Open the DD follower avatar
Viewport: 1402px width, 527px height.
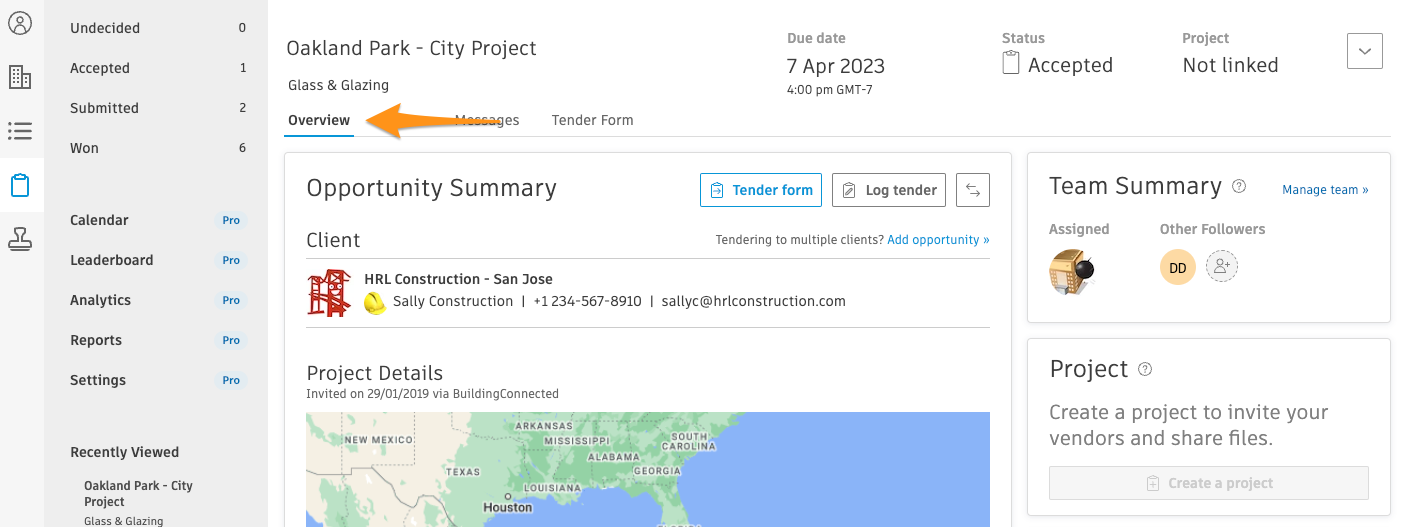(1177, 267)
